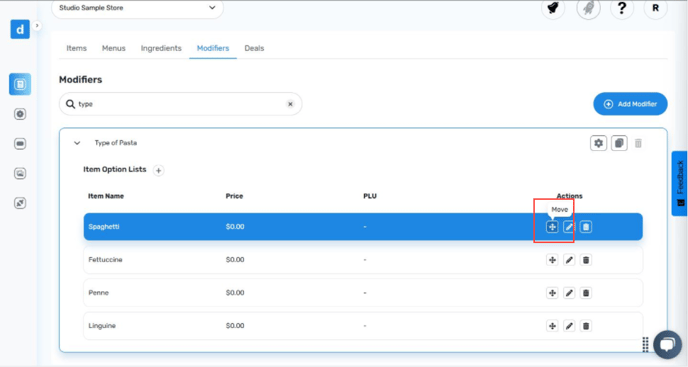The height and width of the screenshot is (367, 688).
Task: Click the drag handle dots near chat
Action: [645, 345]
